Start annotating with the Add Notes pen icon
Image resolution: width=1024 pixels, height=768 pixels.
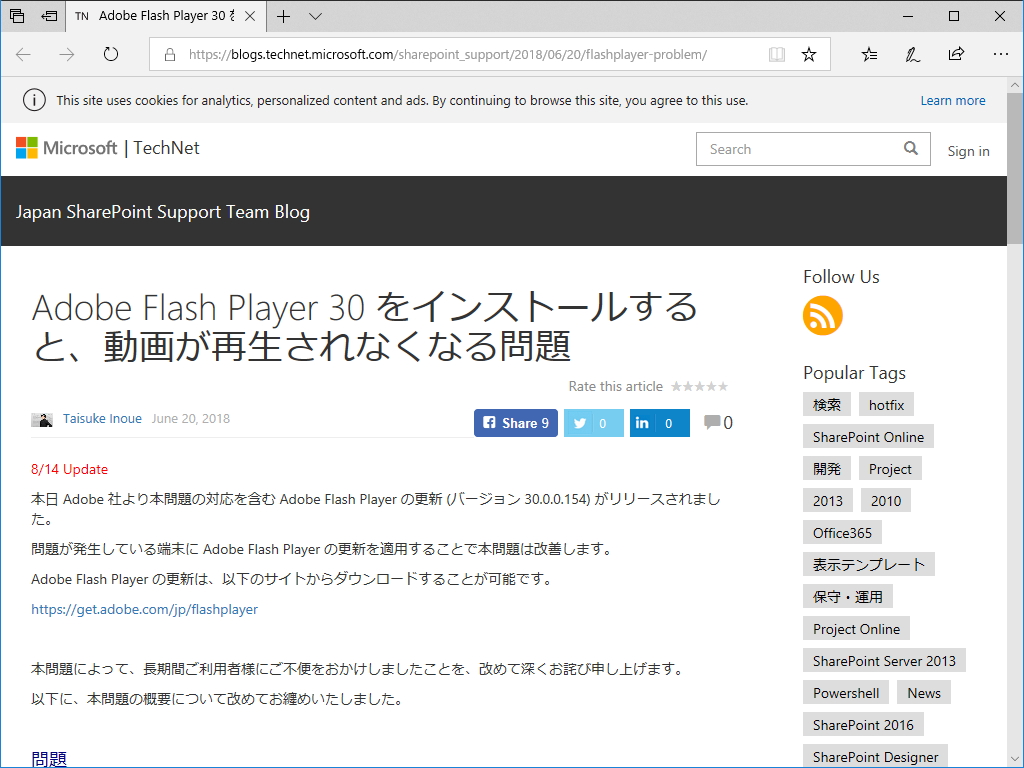(x=912, y=54)
